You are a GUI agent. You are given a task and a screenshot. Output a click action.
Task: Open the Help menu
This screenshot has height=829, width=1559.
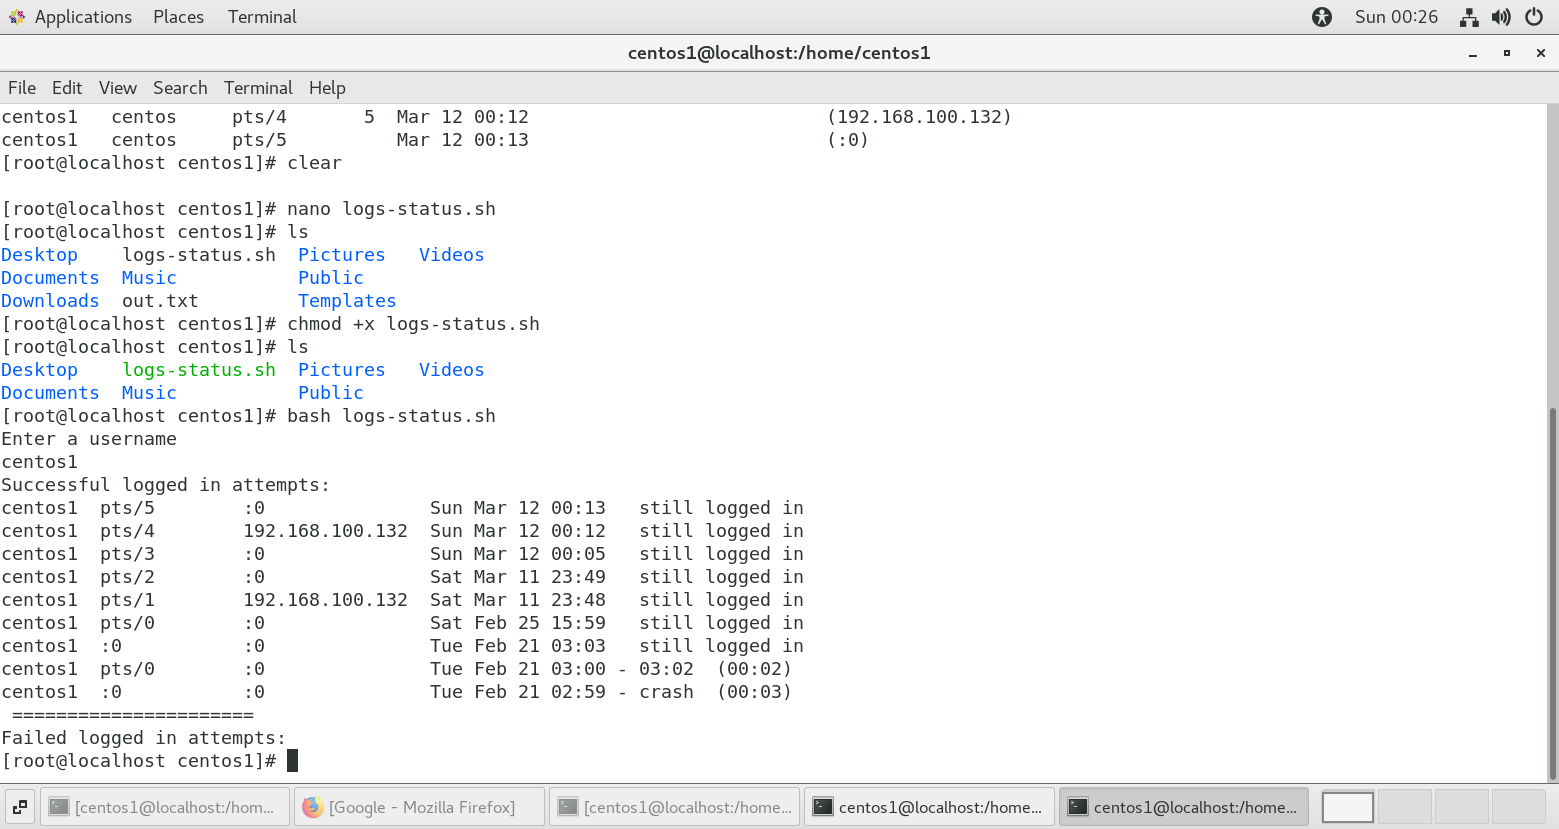click(327, 88)
